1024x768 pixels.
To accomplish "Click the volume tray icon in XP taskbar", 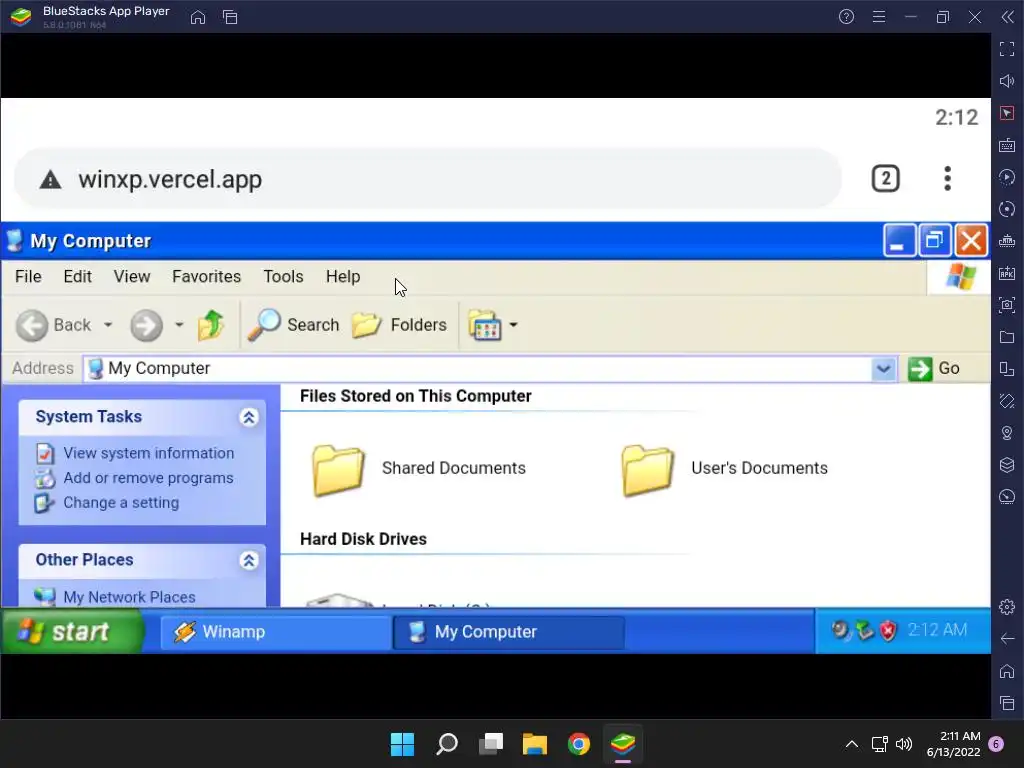I will coord(840,630).
